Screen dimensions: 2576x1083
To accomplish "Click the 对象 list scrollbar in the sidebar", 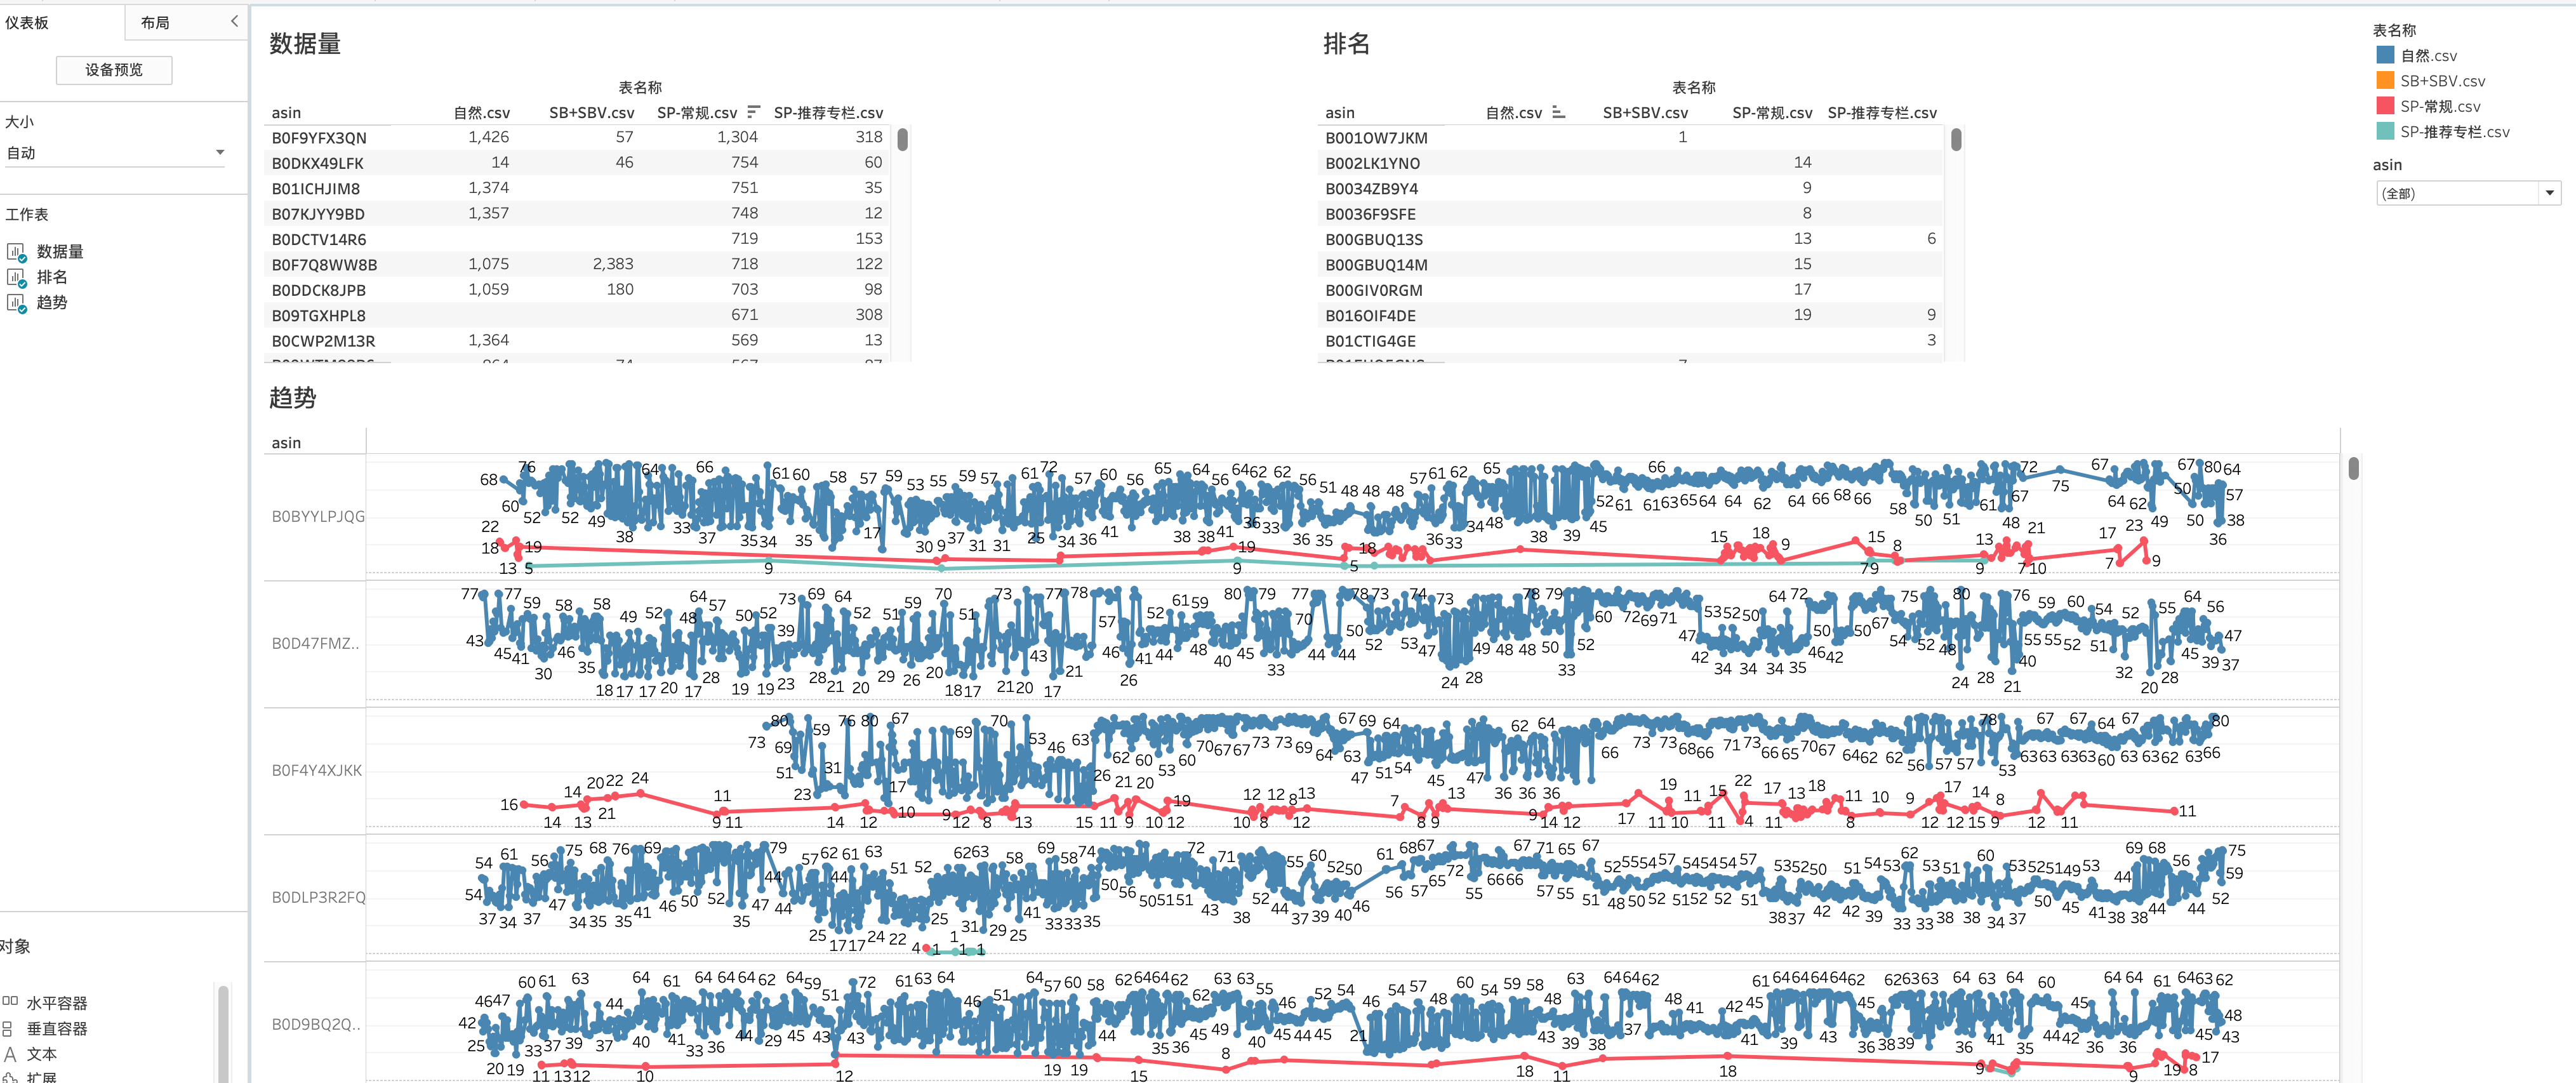I will tap(223, 1034).
